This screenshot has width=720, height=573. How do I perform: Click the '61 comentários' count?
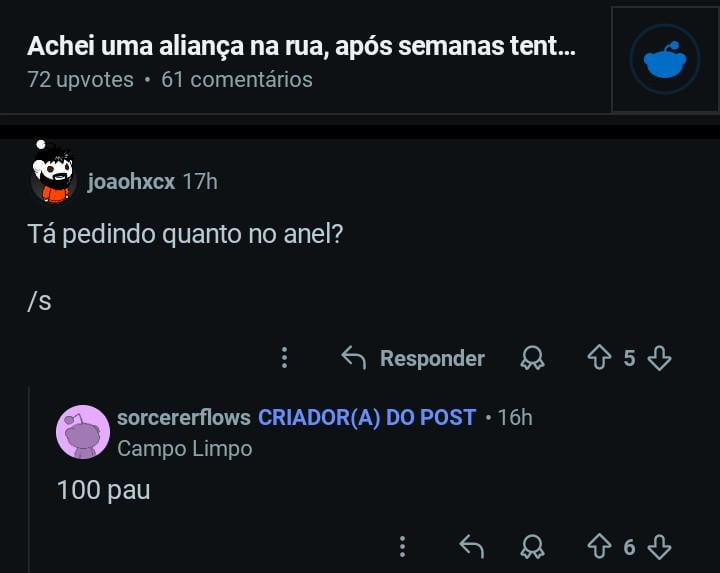(237, 79)
